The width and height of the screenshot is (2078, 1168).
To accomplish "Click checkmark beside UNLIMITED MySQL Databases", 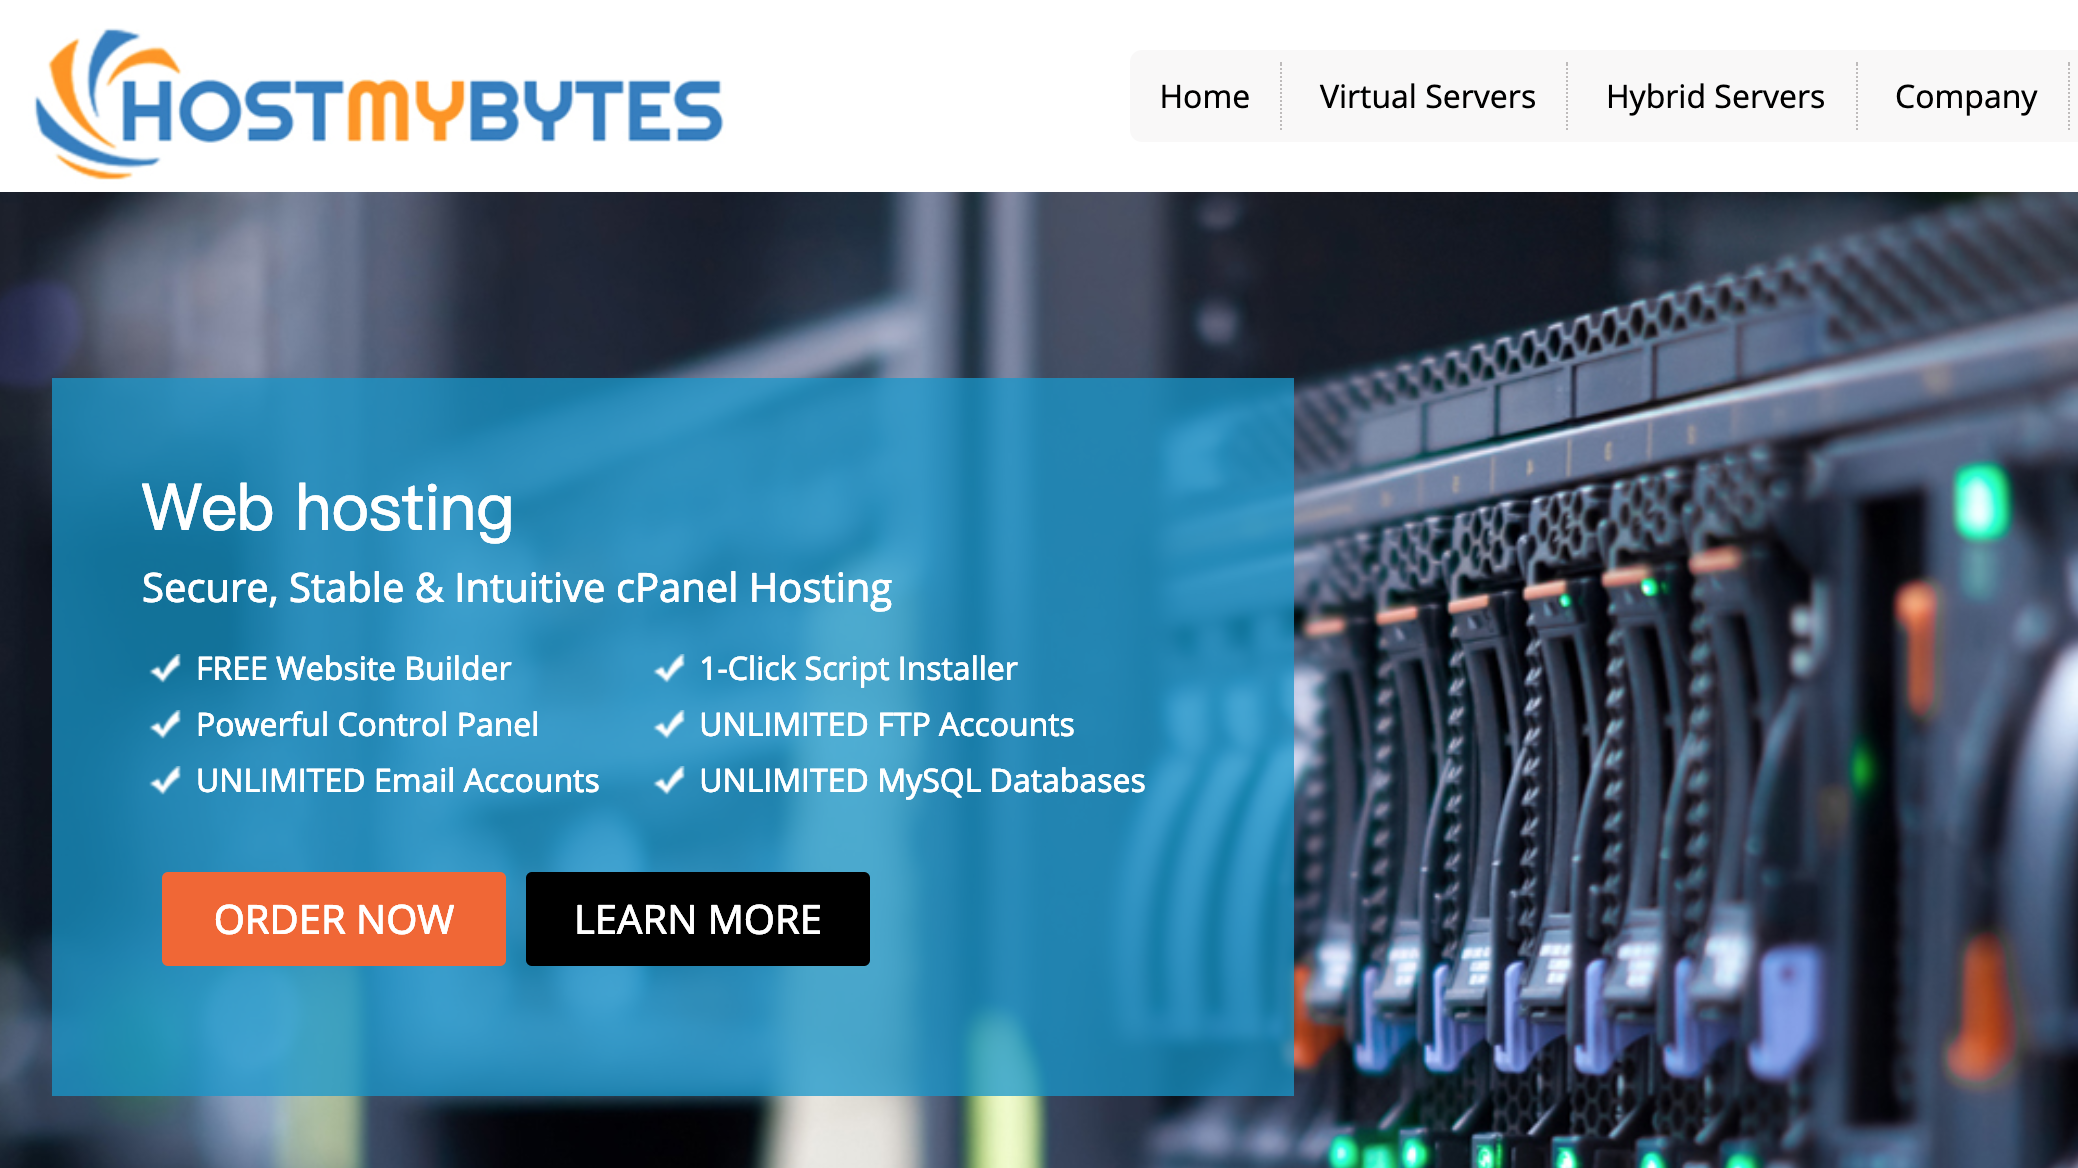I will [669, 780].
